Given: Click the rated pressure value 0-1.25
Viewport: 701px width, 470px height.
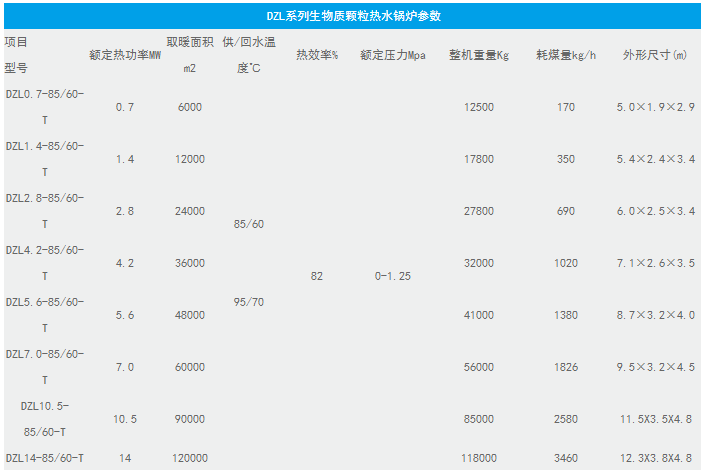Looking at the screenshot, I should [393, 276].
